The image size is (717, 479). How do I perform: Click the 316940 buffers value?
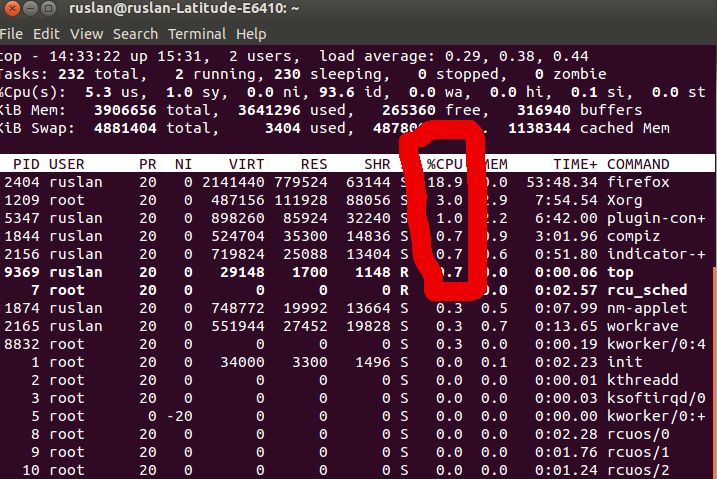coord(544,110)
